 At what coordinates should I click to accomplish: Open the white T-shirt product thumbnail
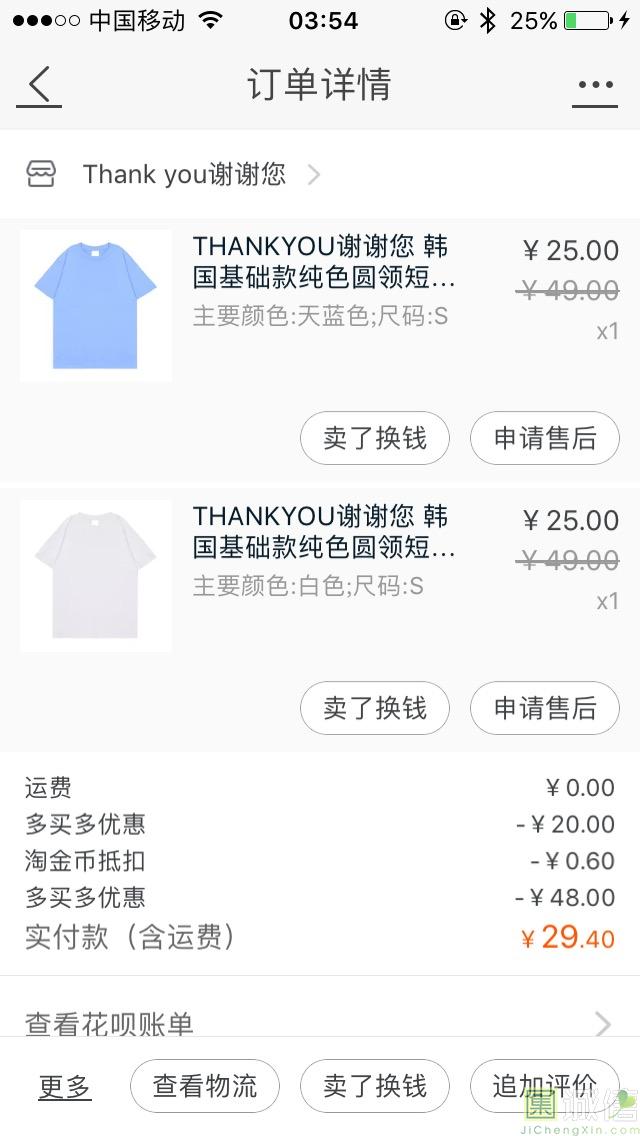96,576
